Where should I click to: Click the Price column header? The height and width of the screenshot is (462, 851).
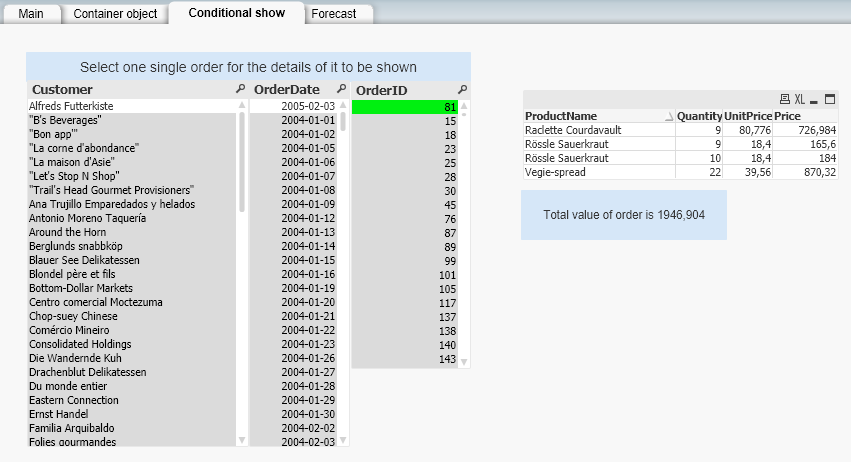point(788,116)
